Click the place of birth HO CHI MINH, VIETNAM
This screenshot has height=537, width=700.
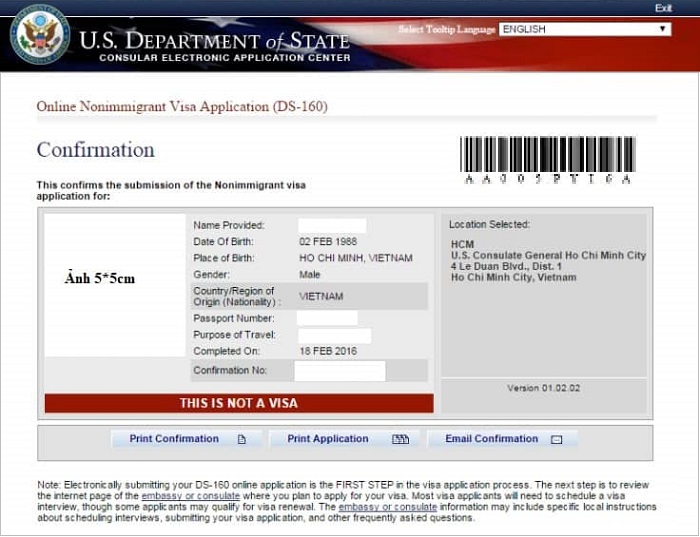click(356, 258)
